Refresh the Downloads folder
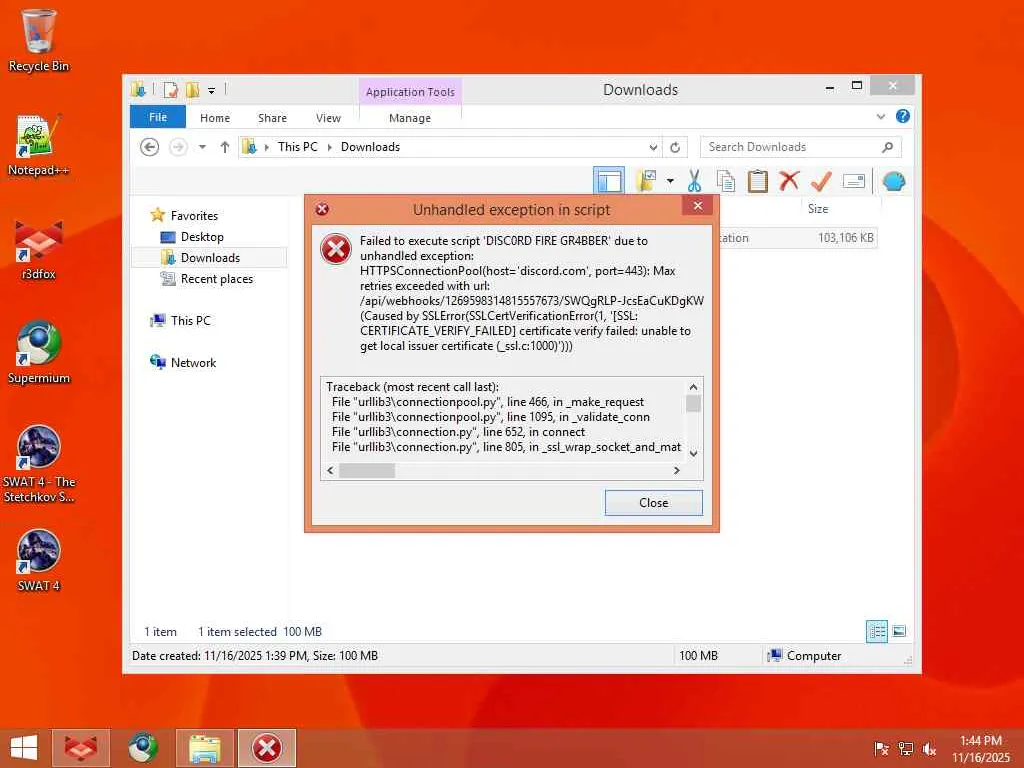Viewport: 1024px width, 768px height. (x=675, y=148)
